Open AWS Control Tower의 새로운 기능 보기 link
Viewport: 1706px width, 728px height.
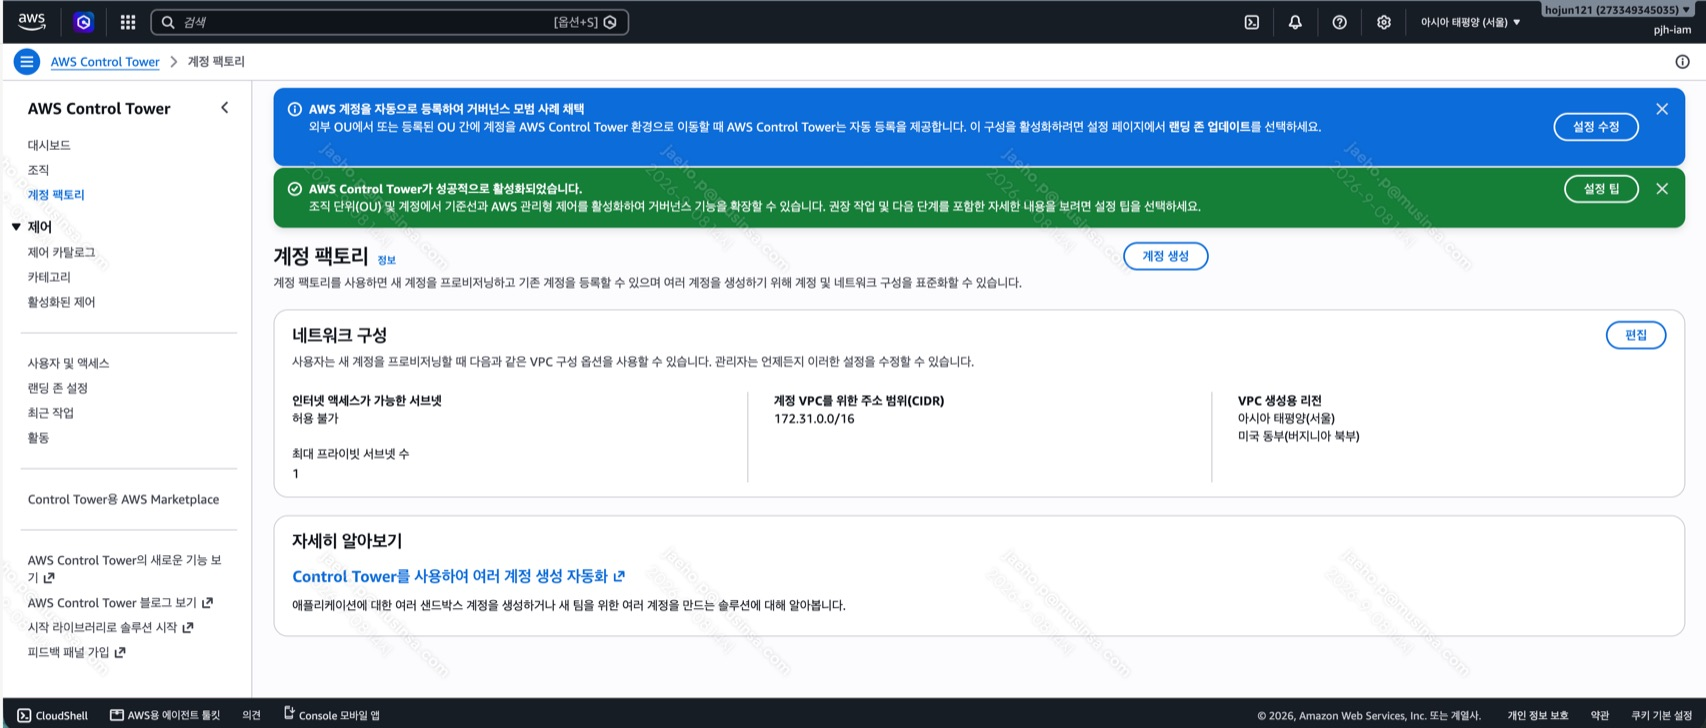click(124, 568)
